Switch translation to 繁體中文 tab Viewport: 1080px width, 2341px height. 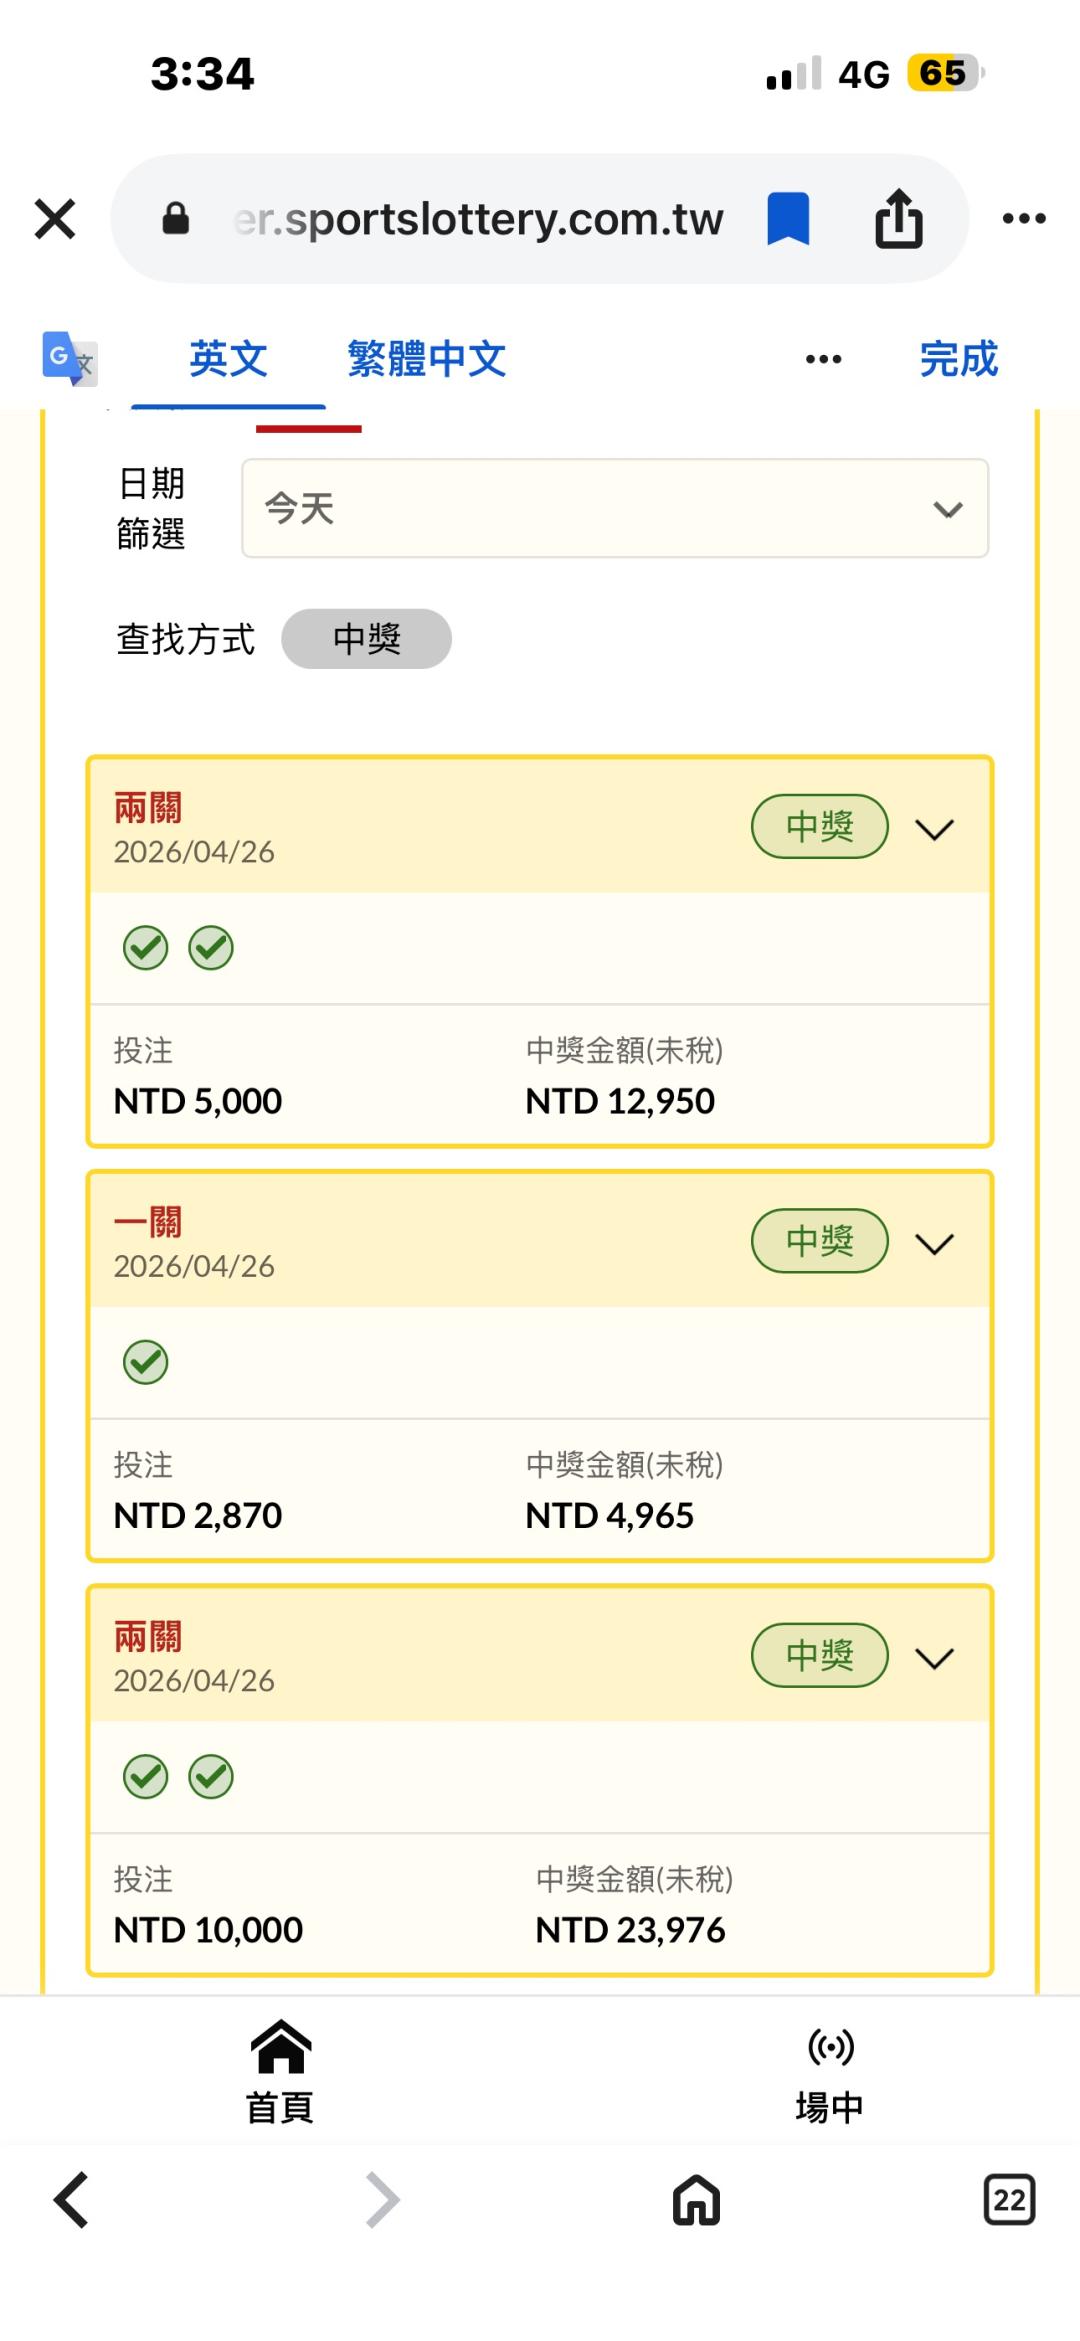(x=427, y=359)
